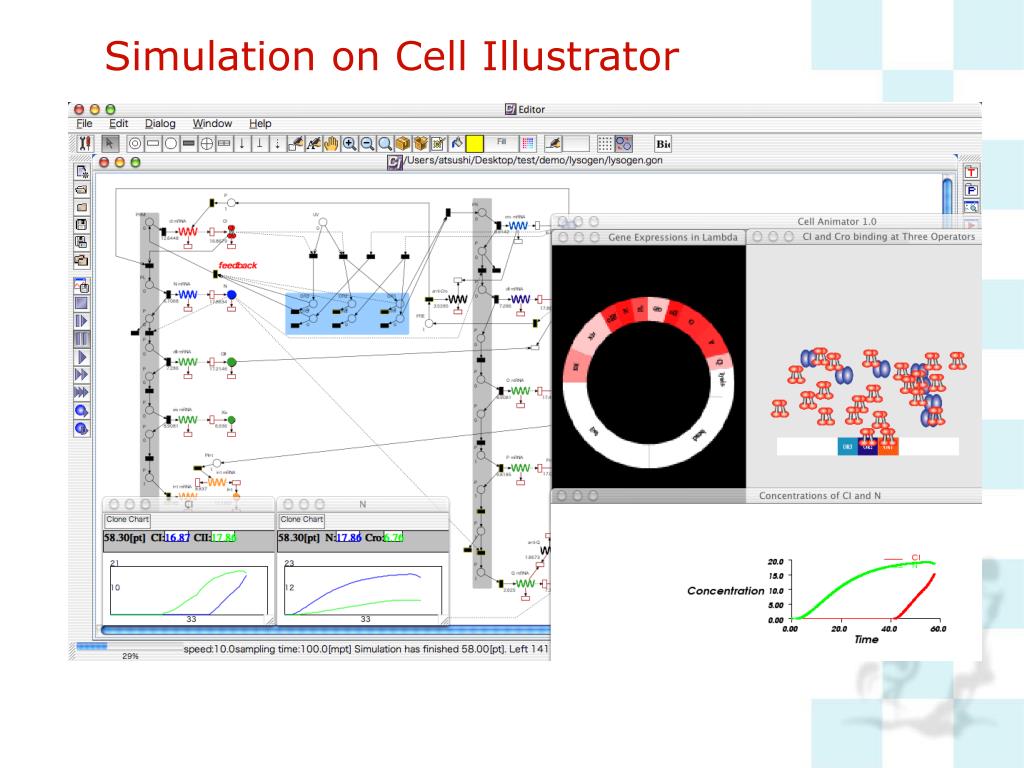Click the CII value 17.86 field
Screen dimensions: 1024x768
pyautogui.click(x=223, y=537)
